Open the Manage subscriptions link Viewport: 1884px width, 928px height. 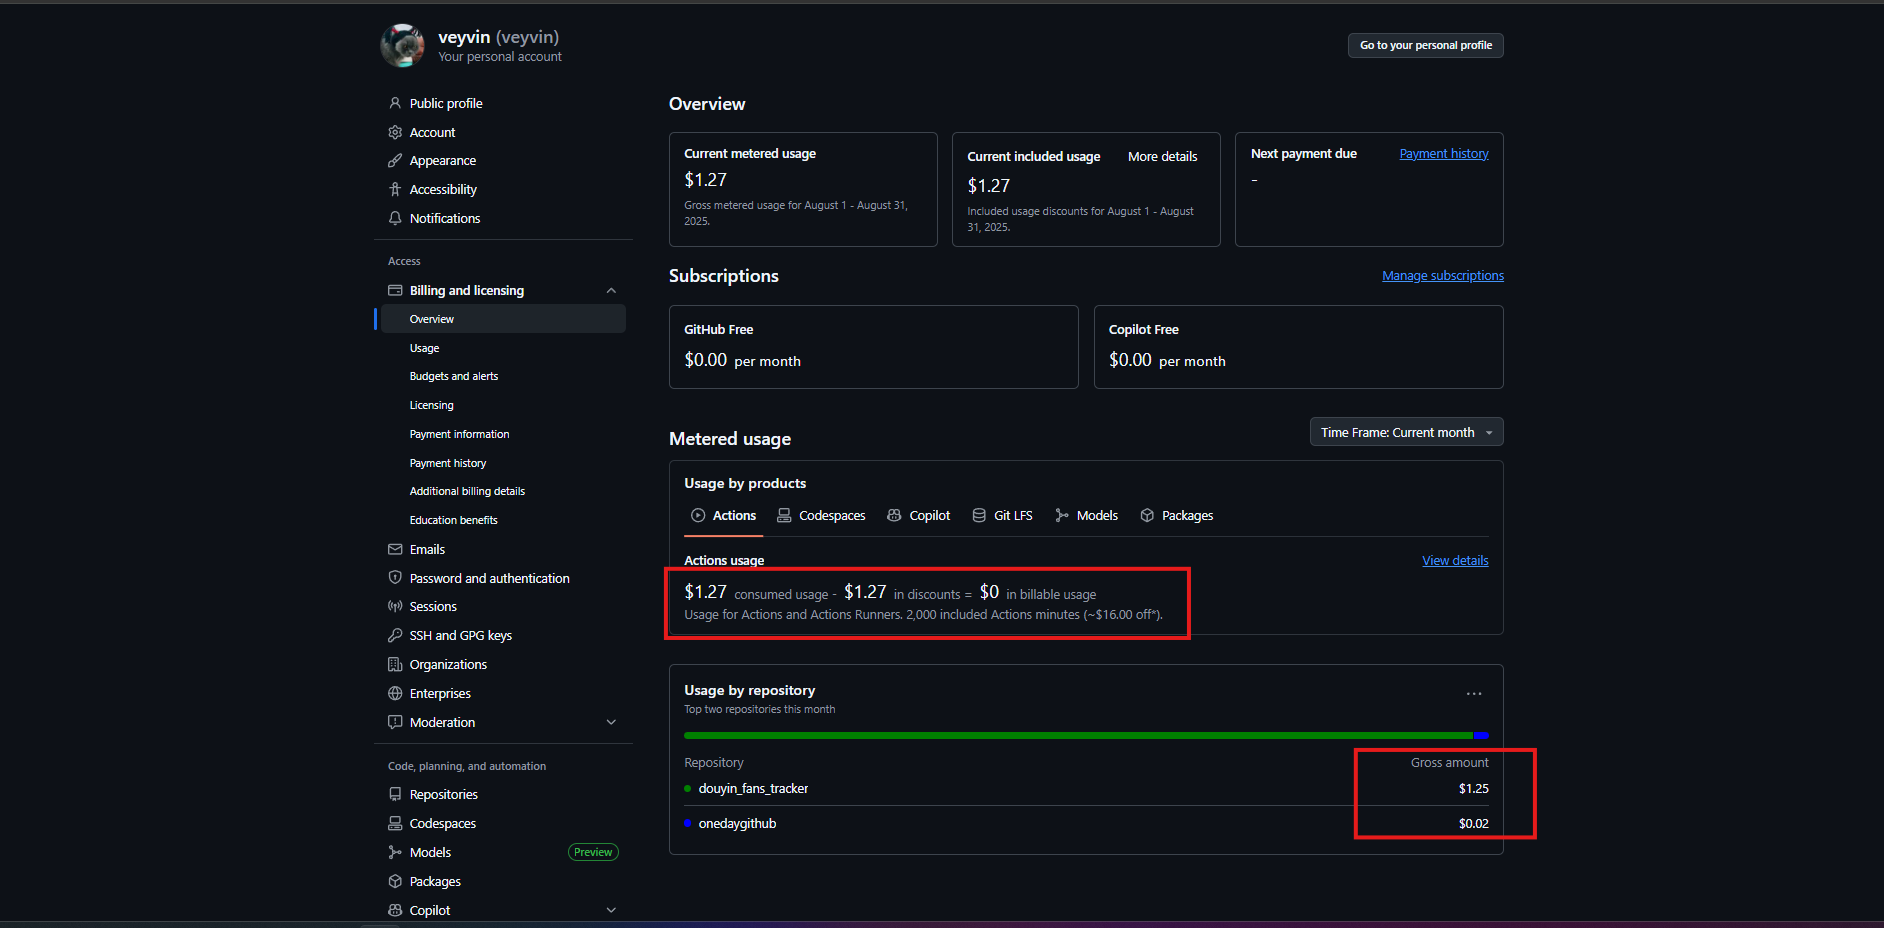click(x=1442, y=276)
